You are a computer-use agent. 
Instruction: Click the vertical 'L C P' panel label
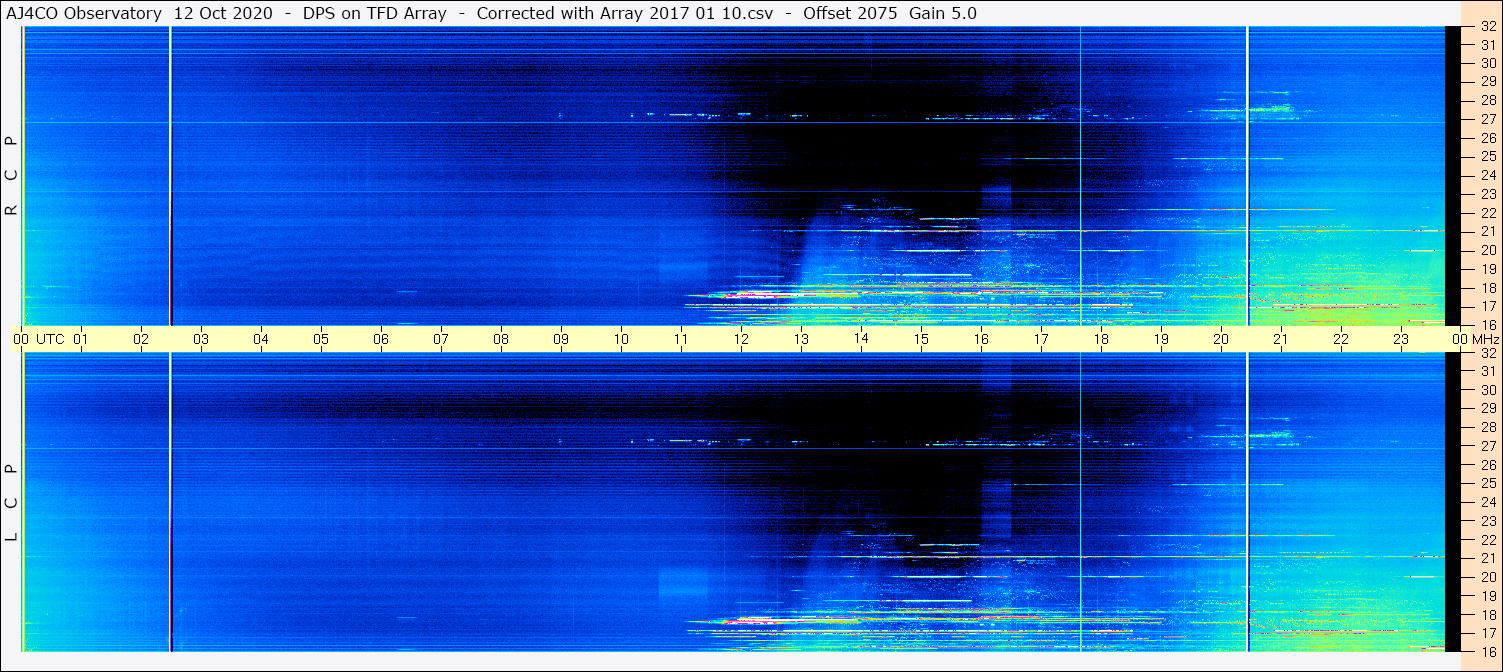(x=12, y=502)
